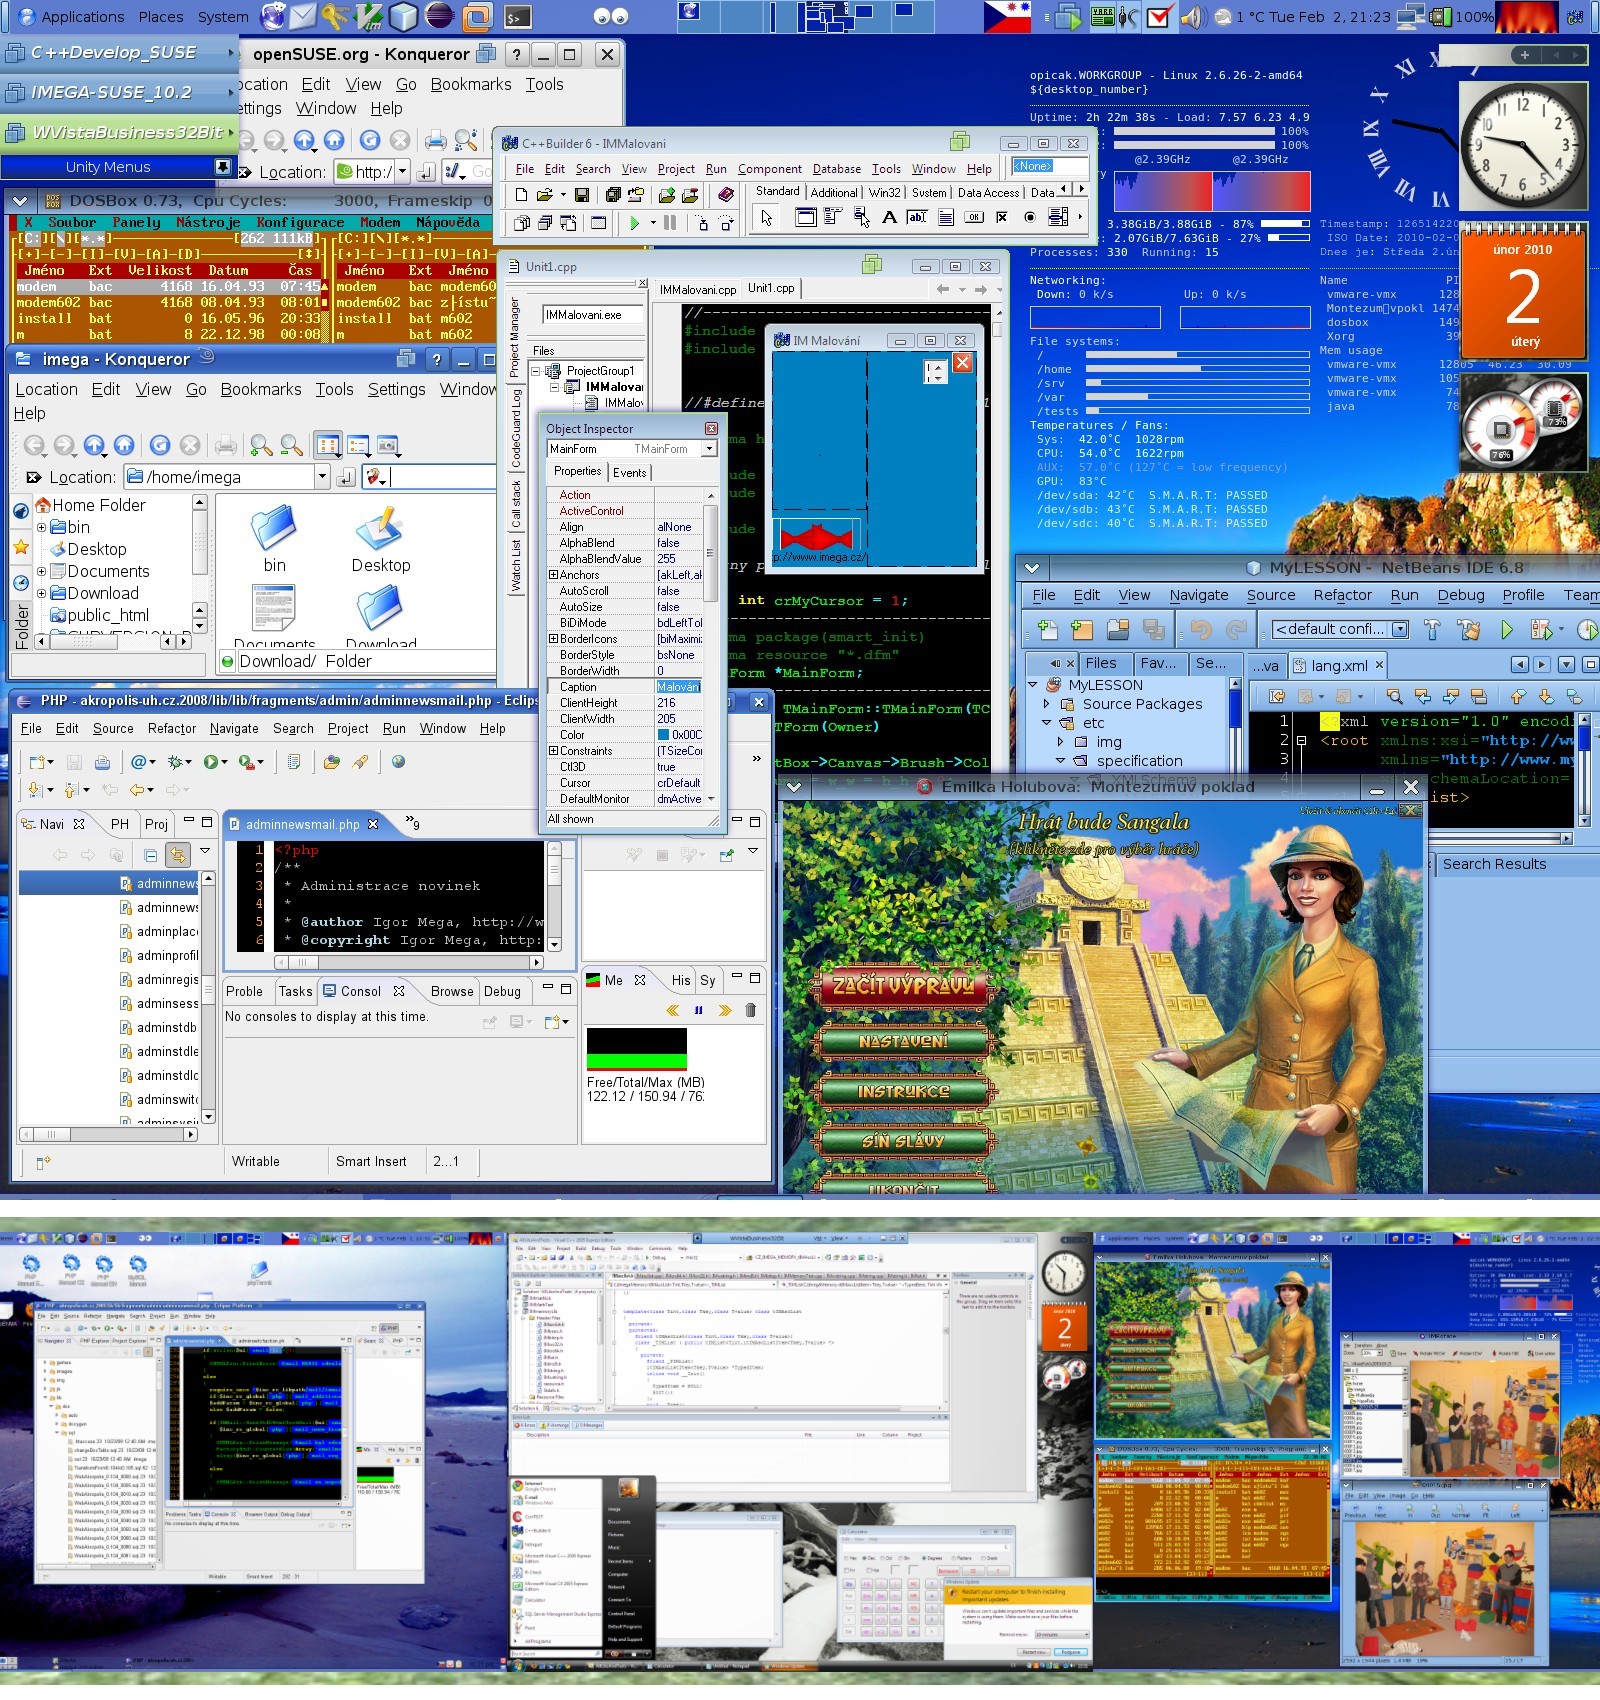The width and height of the screenshot is (1600, 1700).
Task: Click the Pause button in C++Builder toolbar
Action: pos(670,223)
